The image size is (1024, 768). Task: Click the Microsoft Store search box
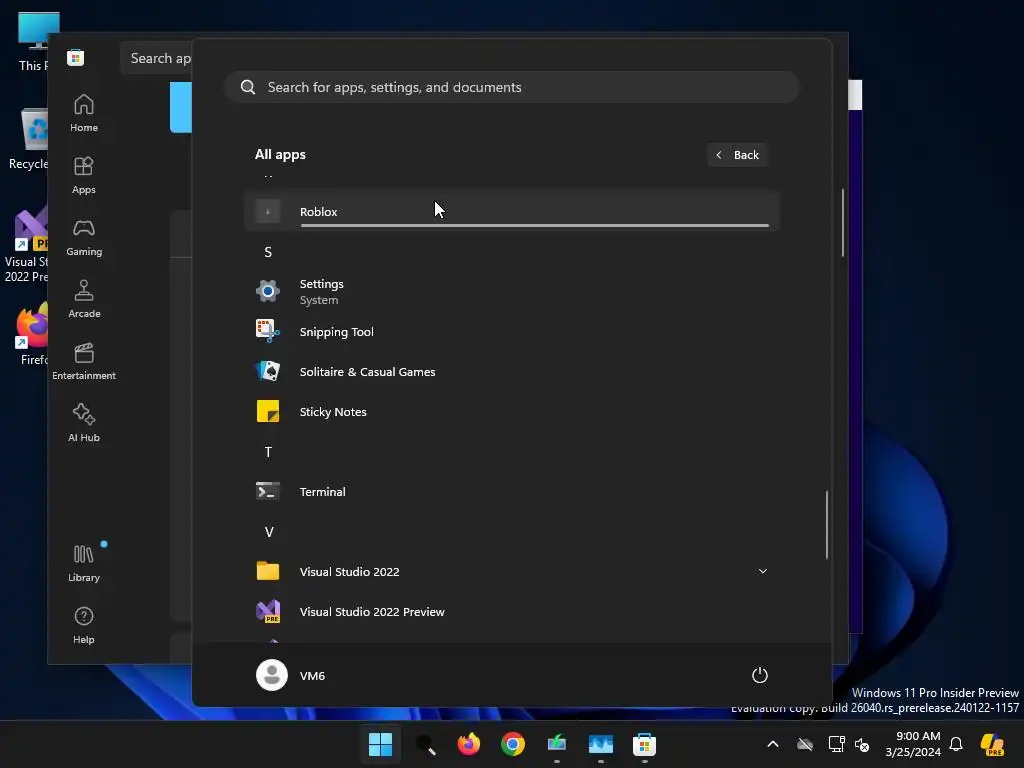point(157,58)
